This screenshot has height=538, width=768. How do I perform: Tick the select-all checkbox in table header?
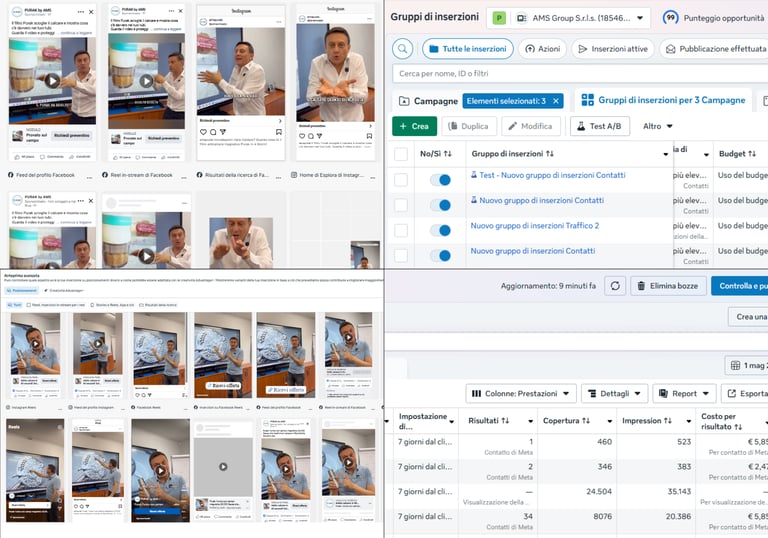(x=401, y=154)
